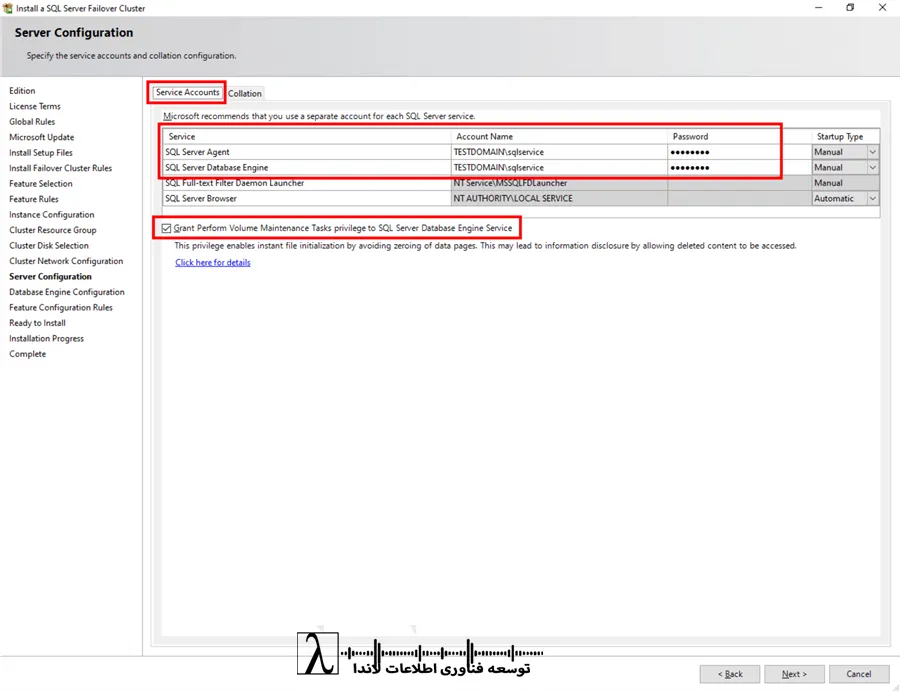Select SQL Full-text Filter Daemon Launcher row
Image resolution: width=900 pixels, height=692 pixels.
[235, 183]
